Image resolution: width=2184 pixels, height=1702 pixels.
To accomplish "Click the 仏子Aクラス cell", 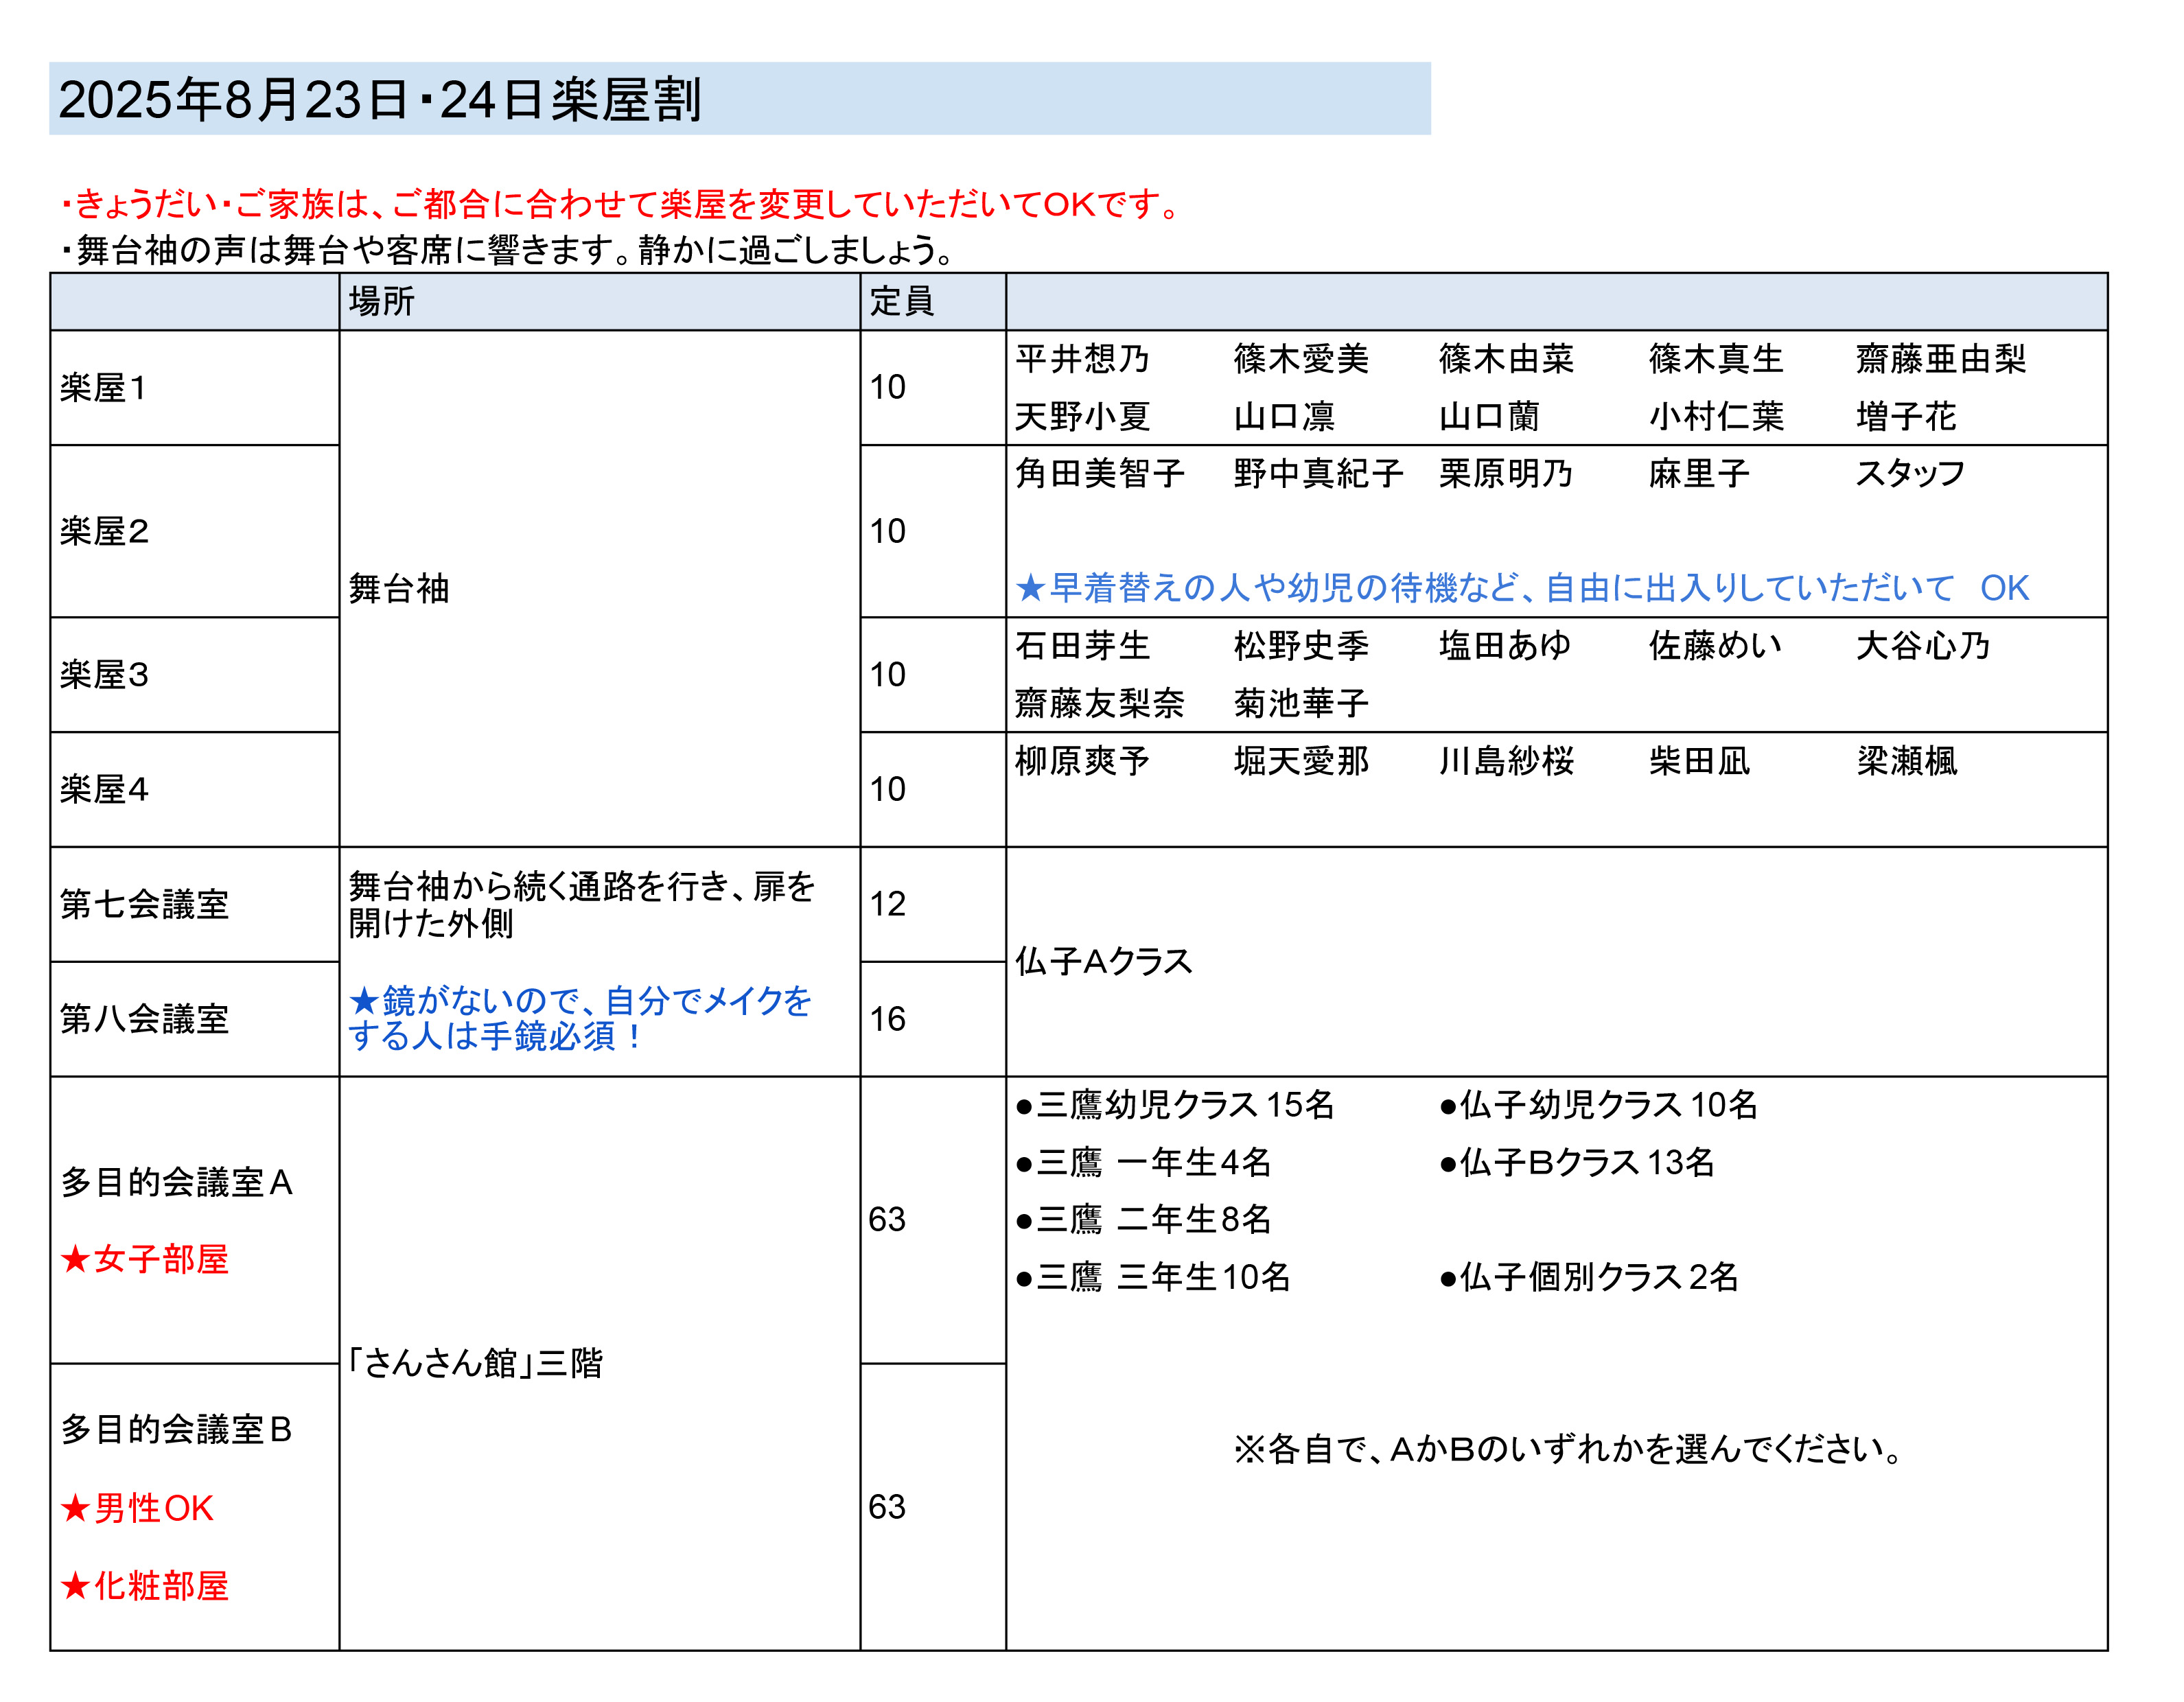I will pos(1104,961).
